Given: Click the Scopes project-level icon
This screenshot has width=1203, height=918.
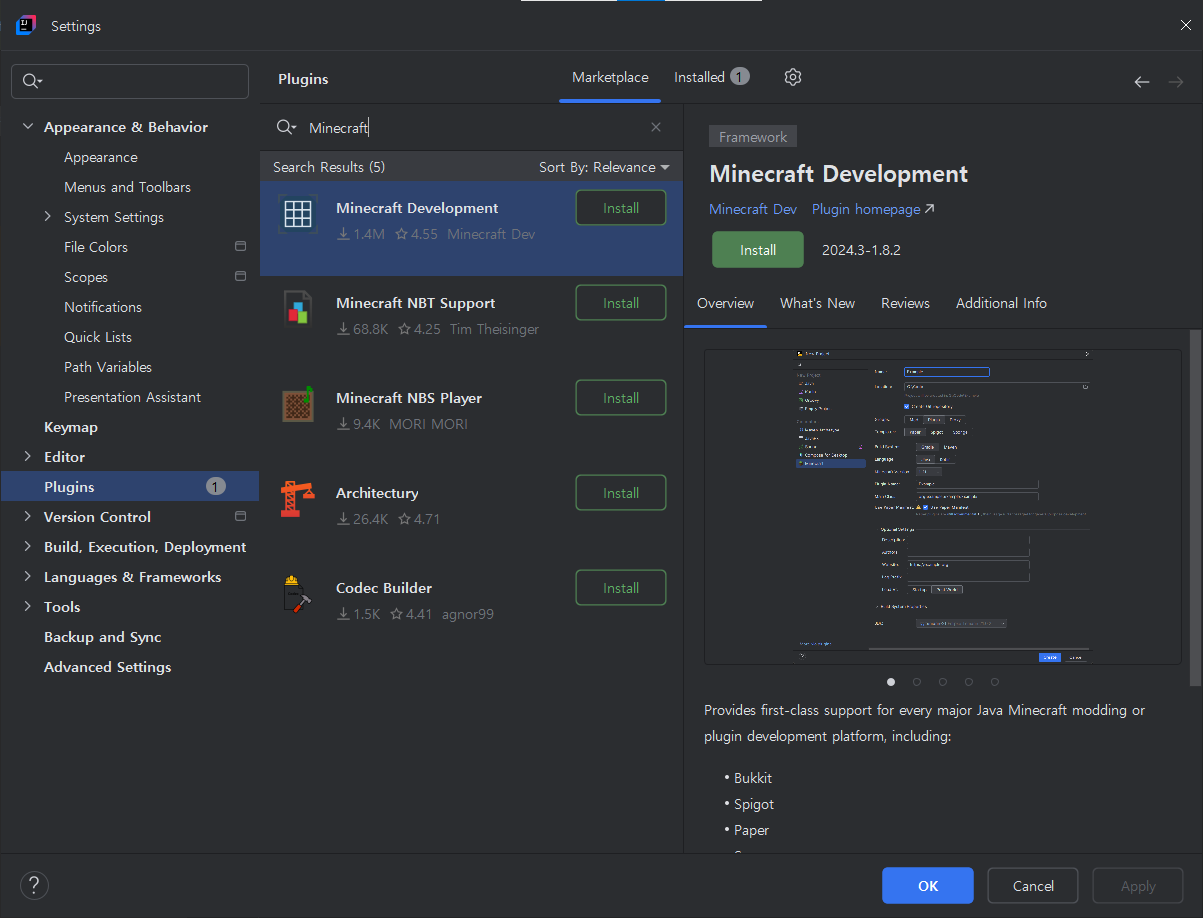Looking at the screenshot, I should (240, 276).
